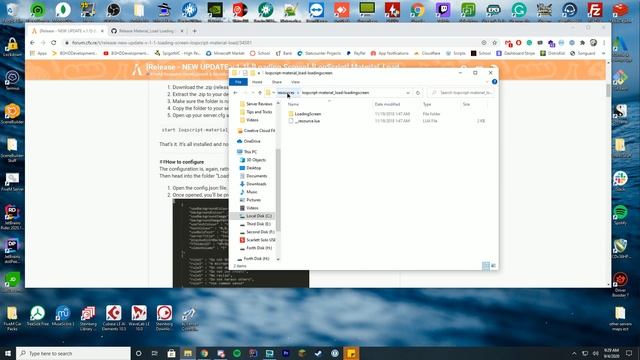This screenshot has width=640, height=360.
Task: Open the Minecraft Market bookmark
Action: pos(225,53)
